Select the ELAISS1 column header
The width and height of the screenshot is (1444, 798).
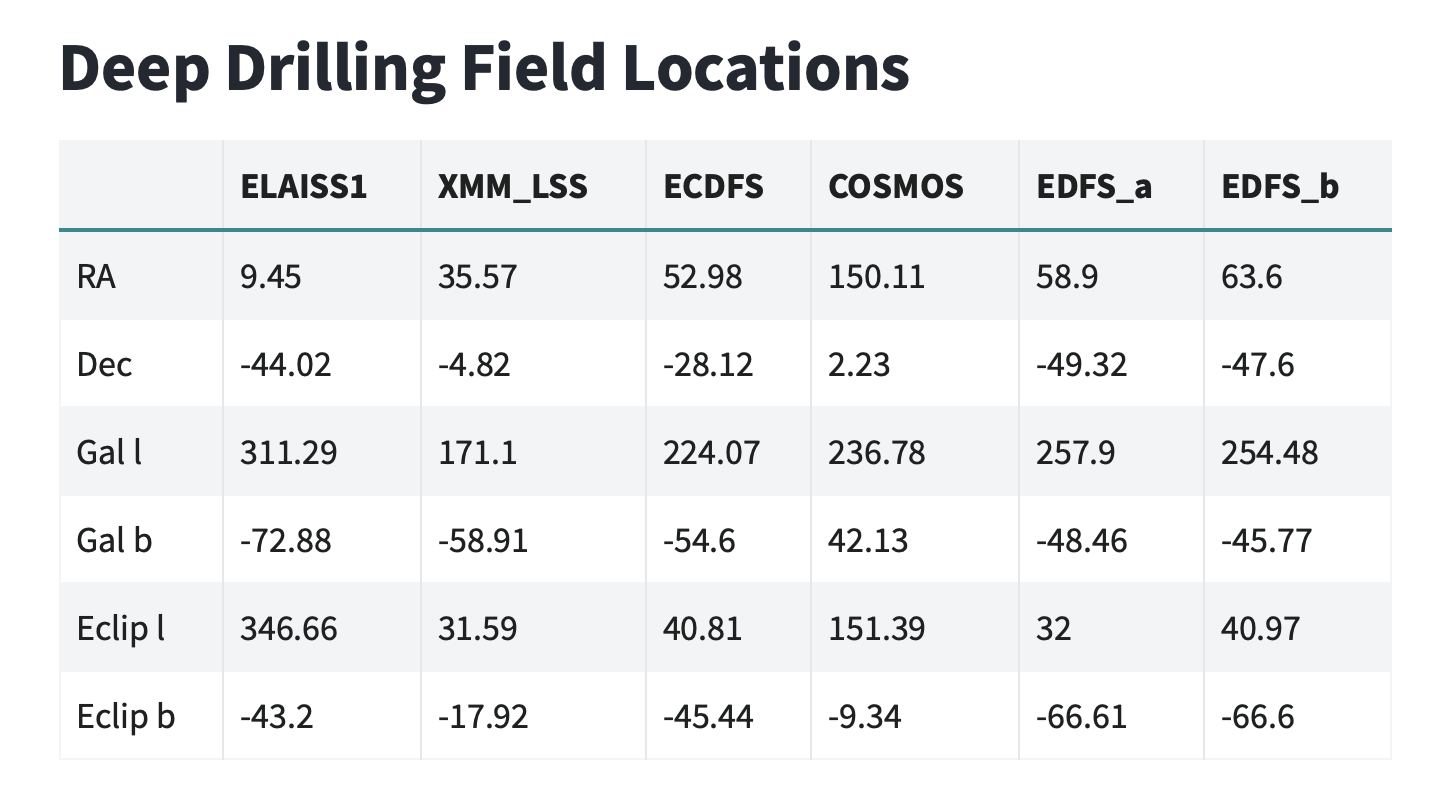pyautogui.click(x=304, y=187)
